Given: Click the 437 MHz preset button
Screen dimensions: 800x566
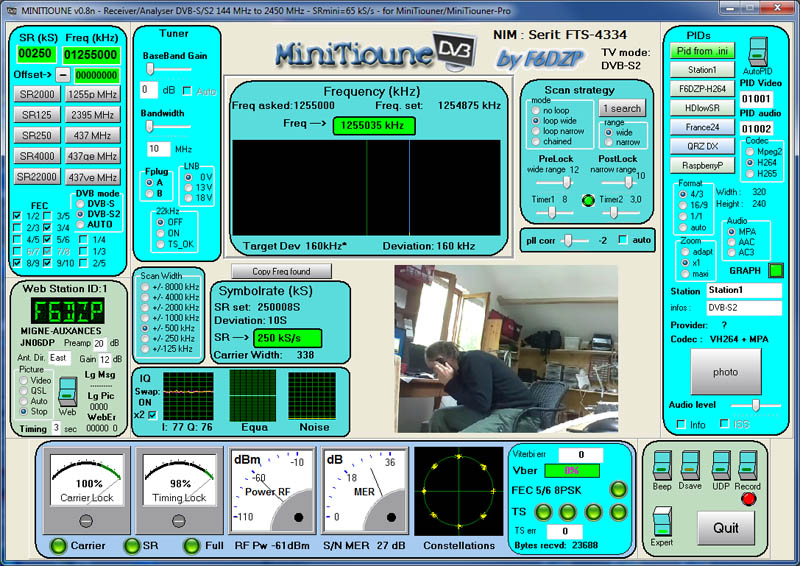Looking at the screenshot, I should tap(92, 135).
